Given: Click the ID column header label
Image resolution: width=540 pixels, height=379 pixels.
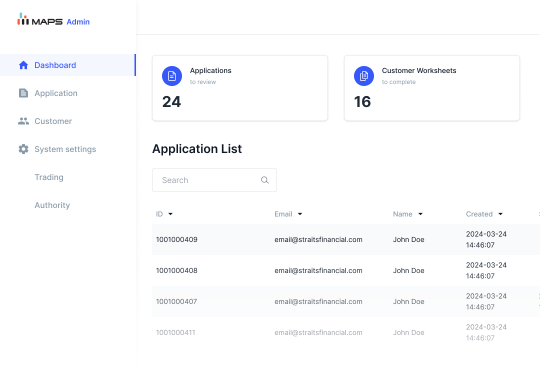Looking at the screenshot, I should (x=159, y=214).
